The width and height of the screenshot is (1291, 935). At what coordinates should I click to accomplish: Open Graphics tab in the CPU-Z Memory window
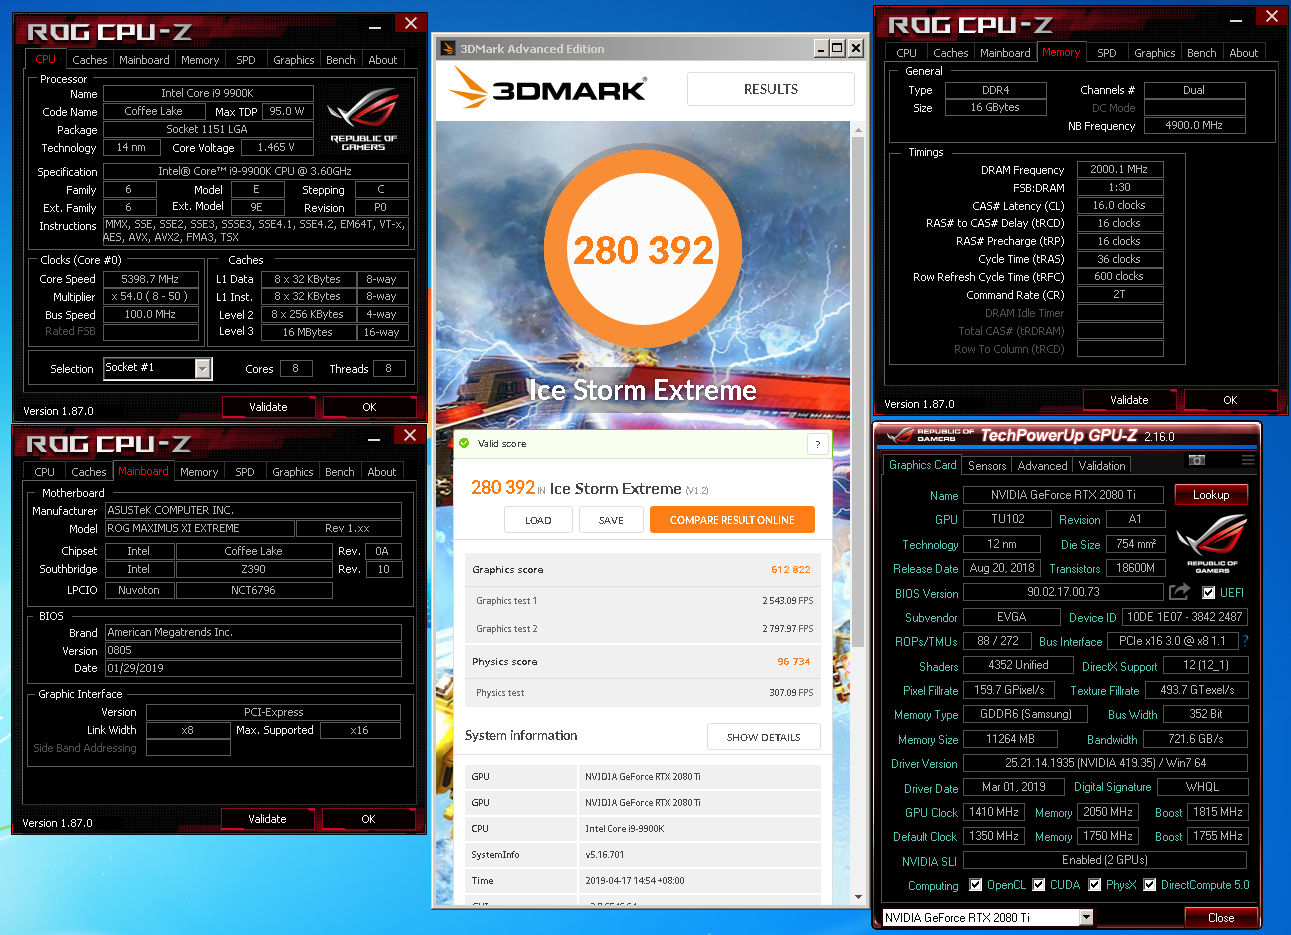point(1155,53)
